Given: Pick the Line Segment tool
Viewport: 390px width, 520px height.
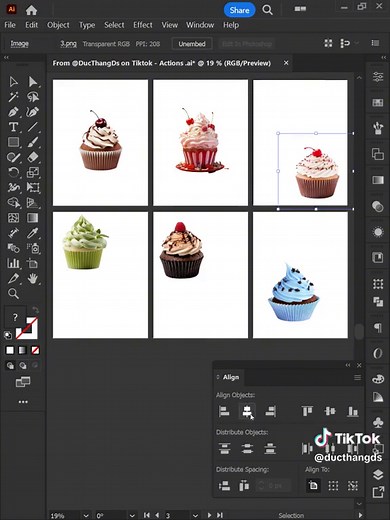Looking at the screenshot, I should click(33, 127).
